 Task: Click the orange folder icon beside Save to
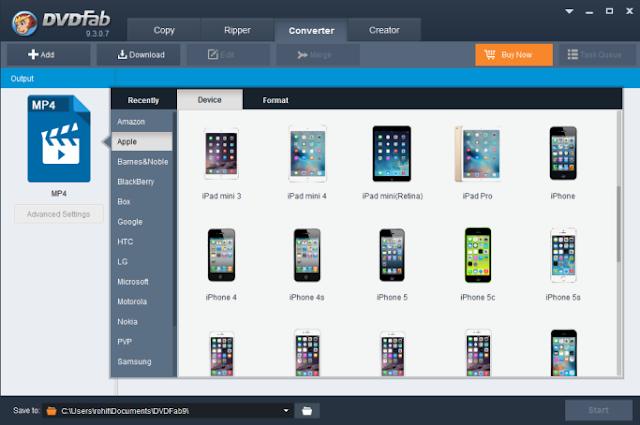pos(51,411)
